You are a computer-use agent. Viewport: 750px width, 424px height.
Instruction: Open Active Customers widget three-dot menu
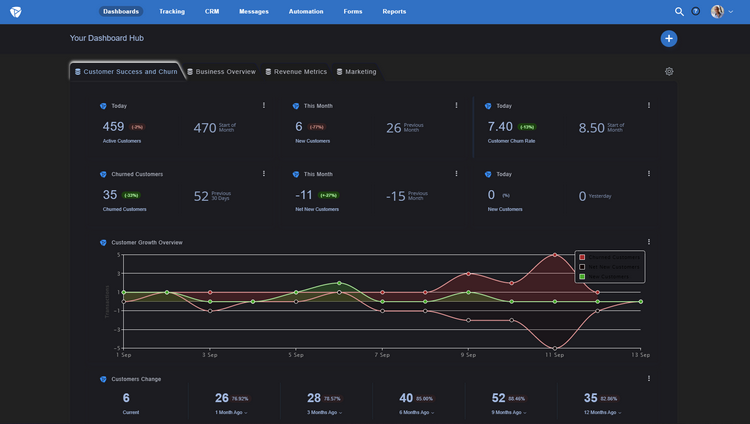264,105
